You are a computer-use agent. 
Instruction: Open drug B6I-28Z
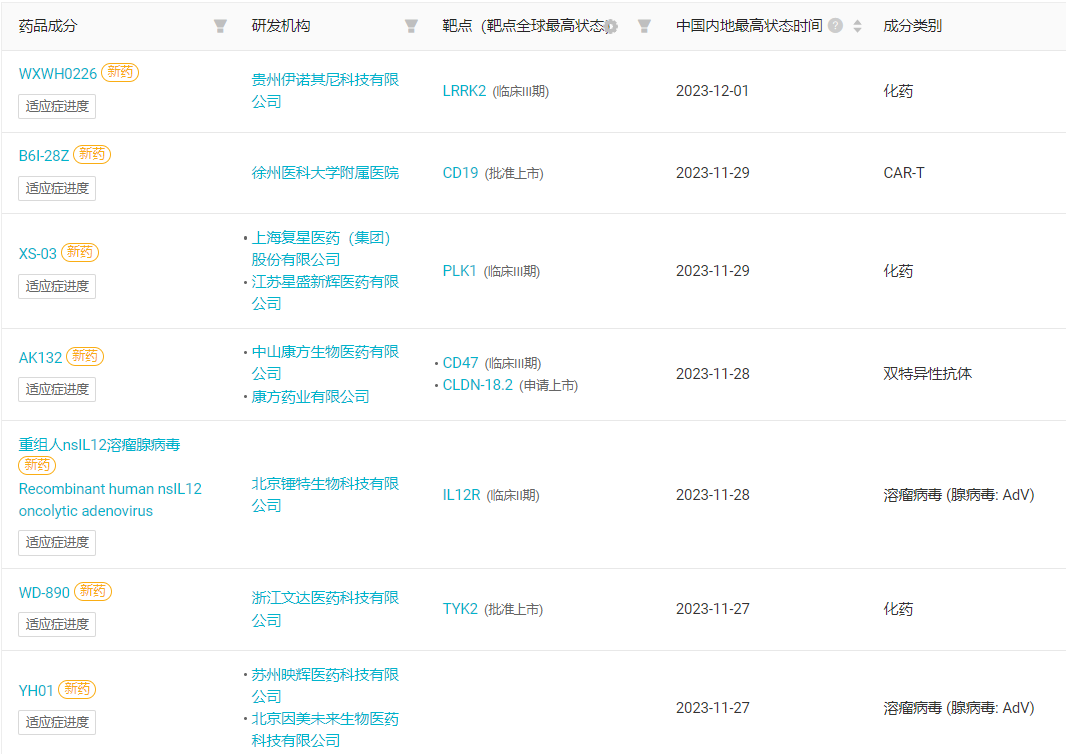[x=44, y=156]
